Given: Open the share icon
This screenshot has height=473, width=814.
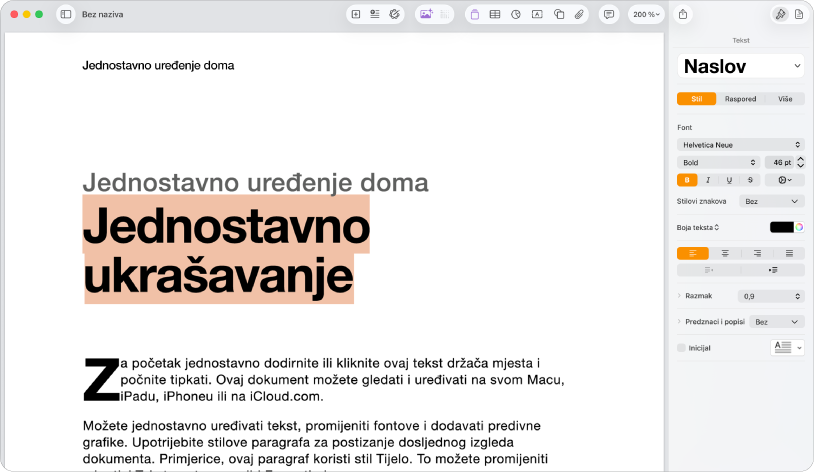Looking at the screenshot, I should tap(683, 15).
